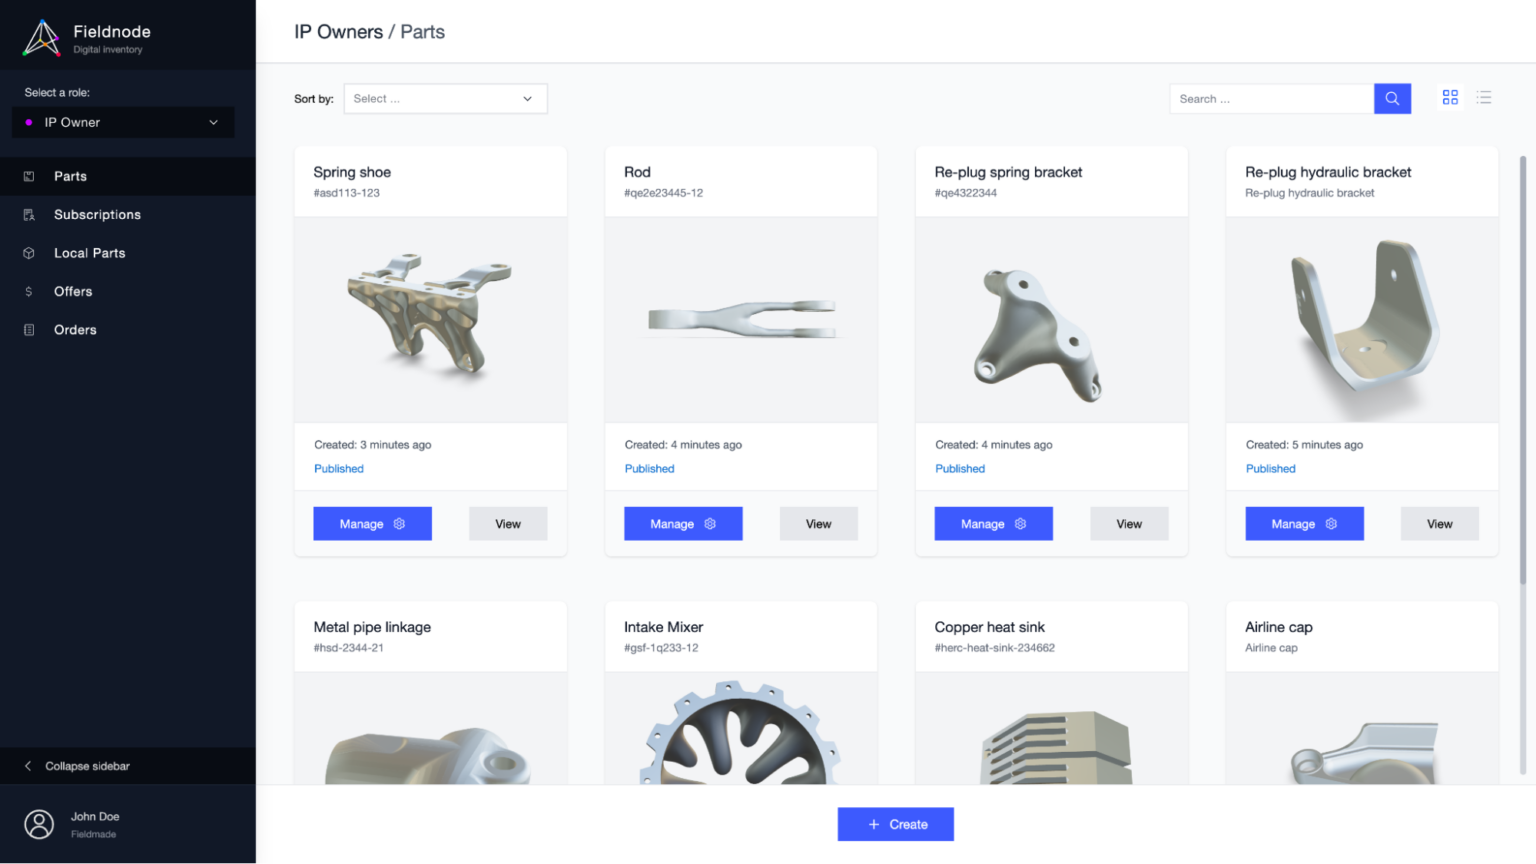Click the Orders sidebar icon
1536x864 pixels.
(29, 330)
